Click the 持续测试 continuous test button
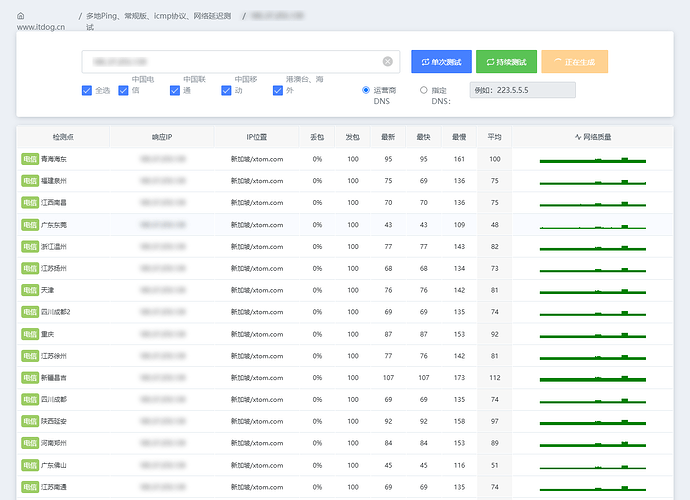 pyautogui.click(x=506, y=62)
